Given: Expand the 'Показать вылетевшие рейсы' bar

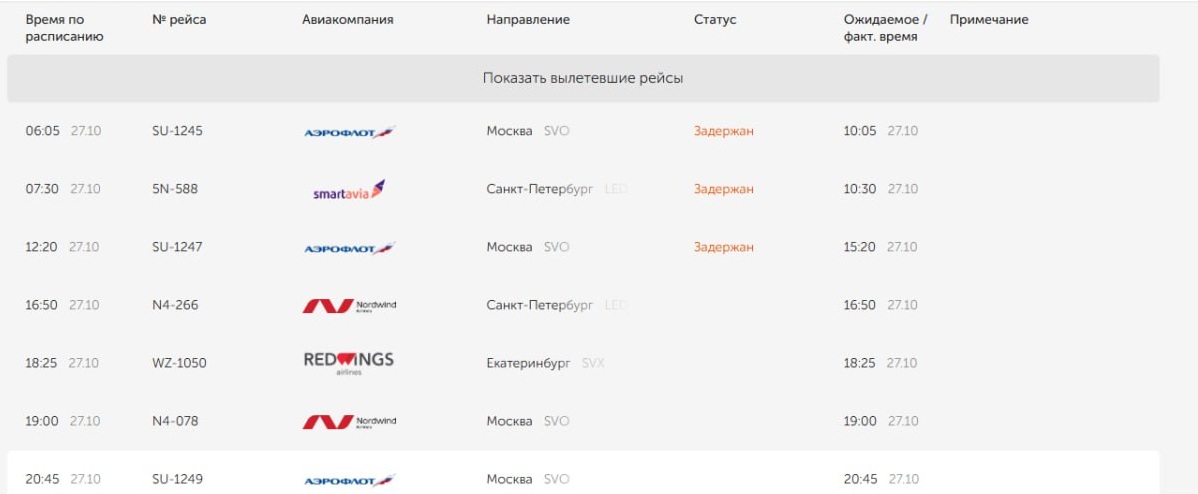Looking at the screenshot, I should tap(583, 78).
